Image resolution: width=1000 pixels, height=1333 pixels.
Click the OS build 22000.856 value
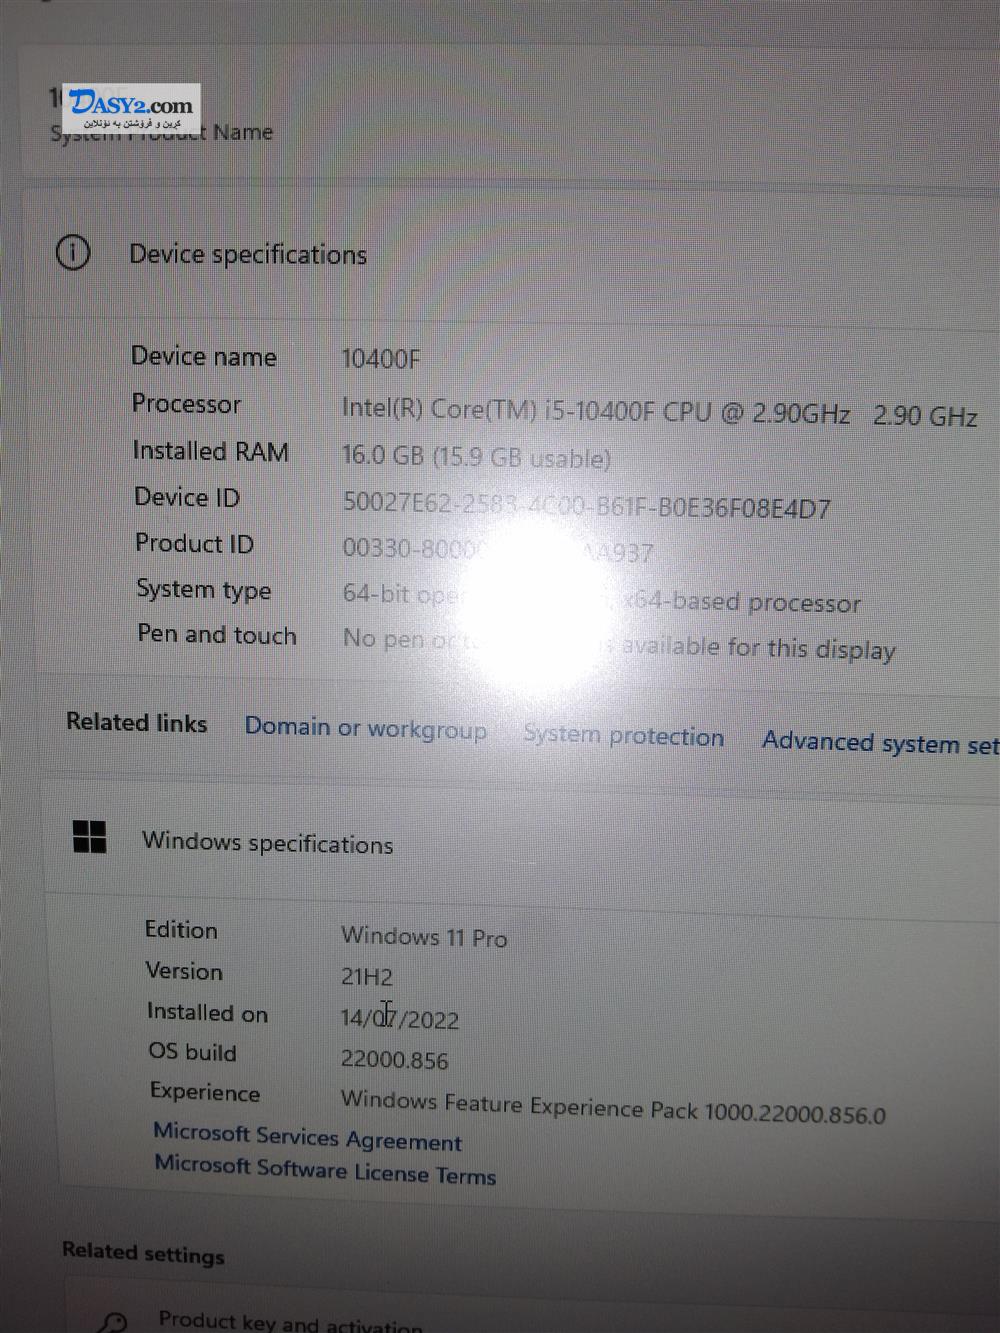pos(394,1059)
